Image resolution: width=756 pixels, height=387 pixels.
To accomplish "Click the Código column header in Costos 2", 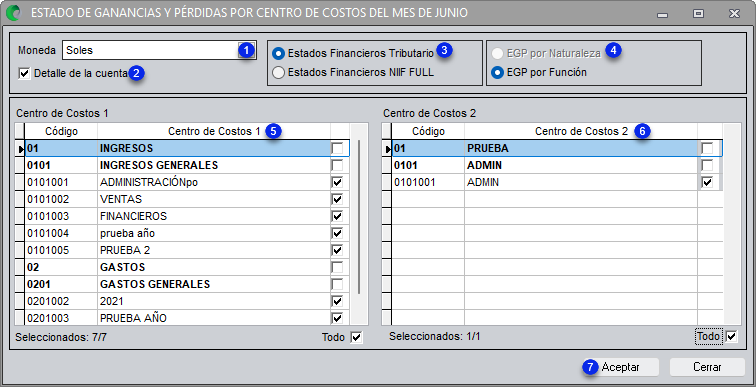I will pos(428,131).
